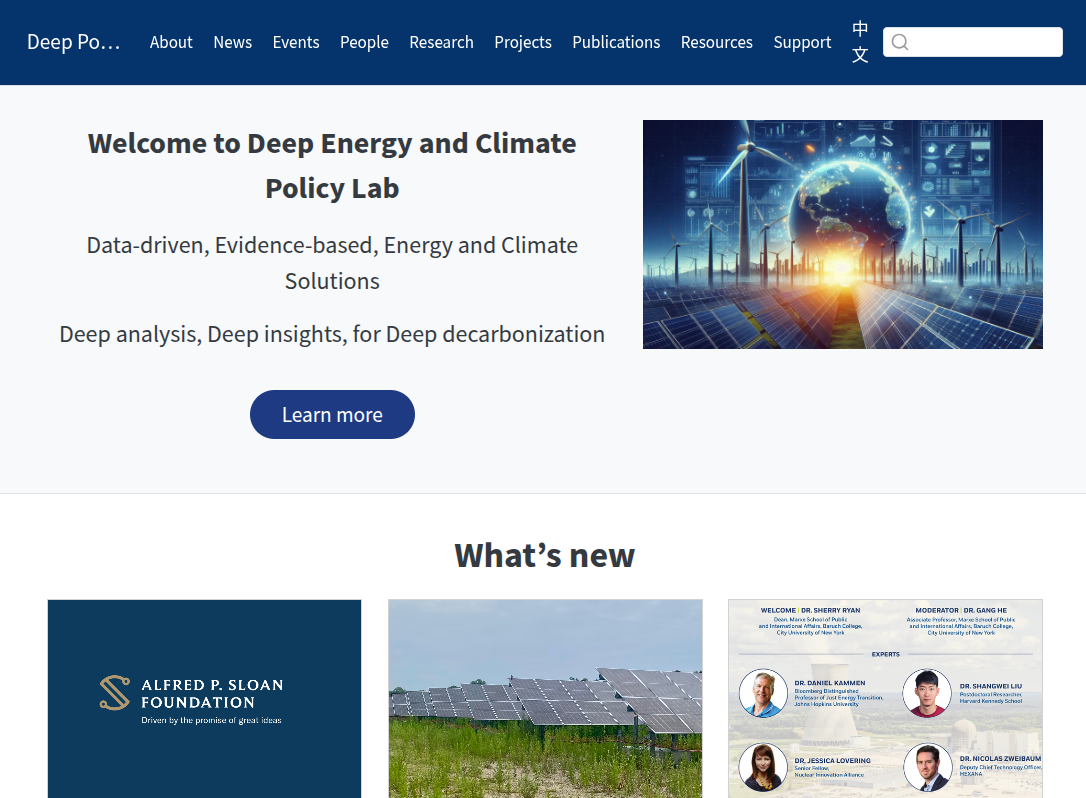Screen dimensions: 1086x798
Task: Click the wind turbine globe hero image
Action: (842, 235)
